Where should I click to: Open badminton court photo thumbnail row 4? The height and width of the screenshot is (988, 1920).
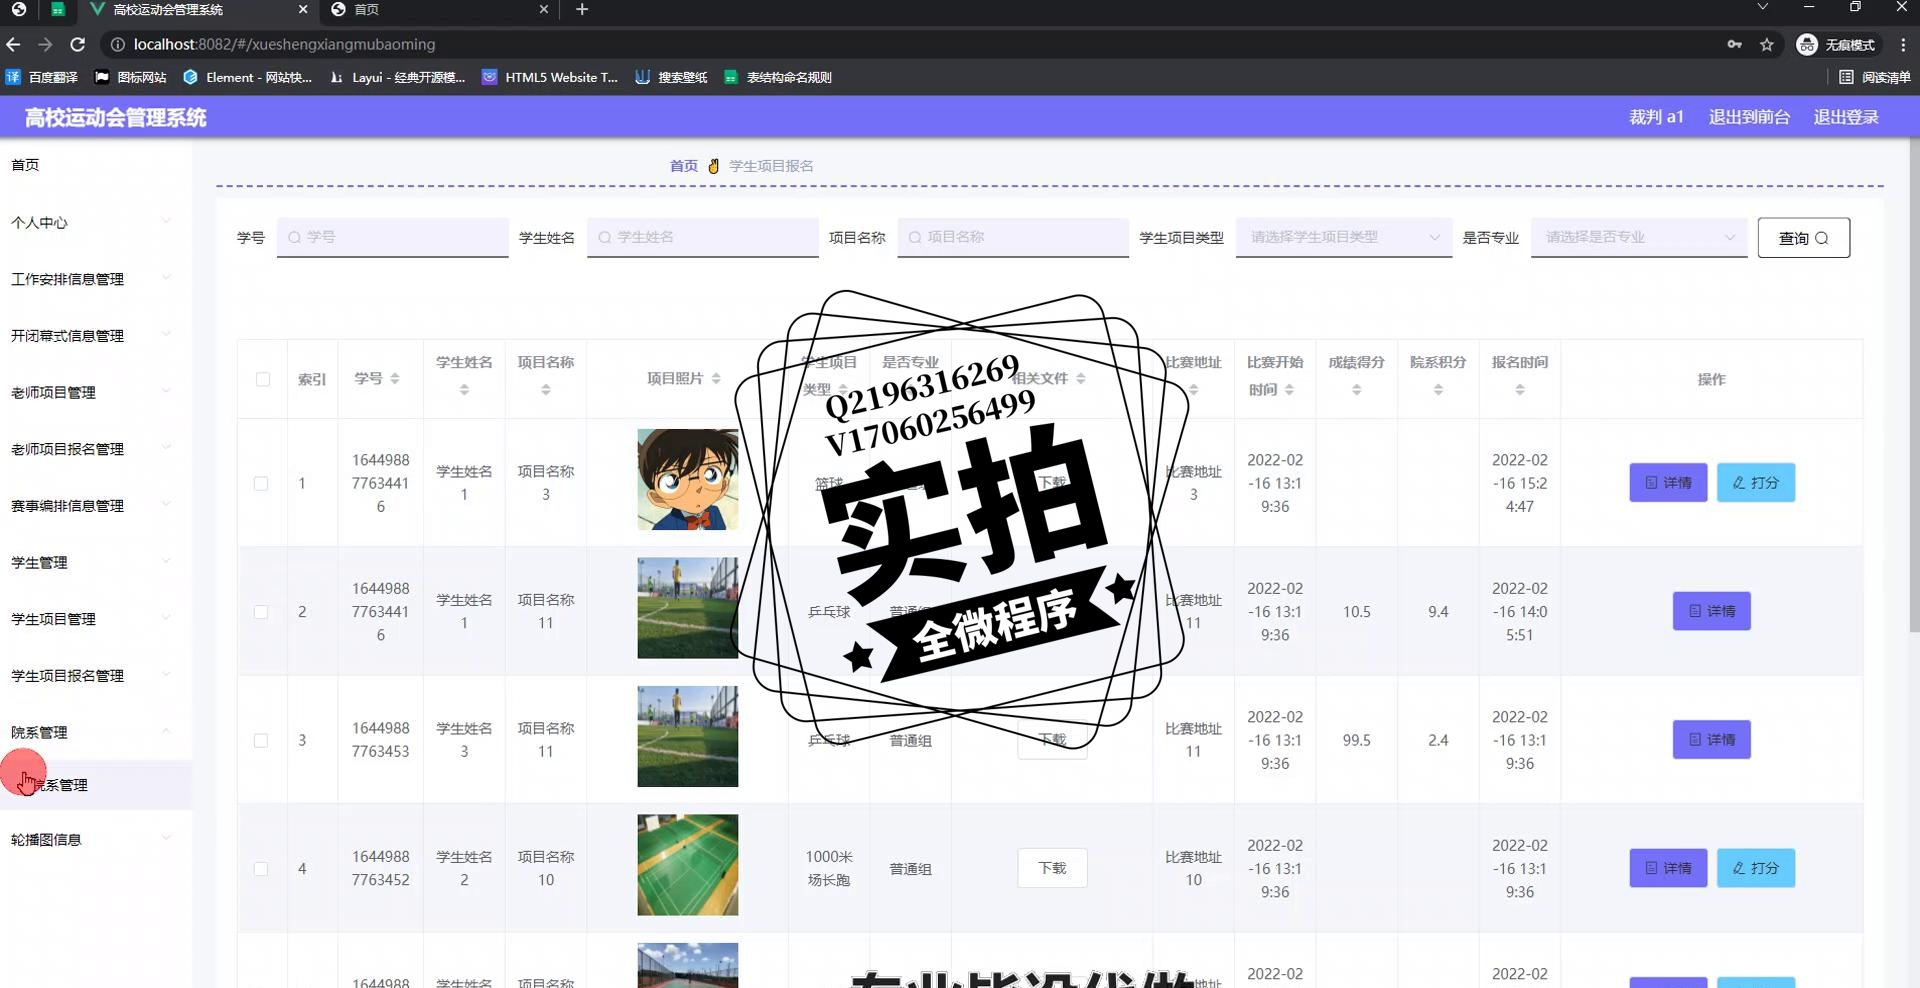tap(688, 865)
